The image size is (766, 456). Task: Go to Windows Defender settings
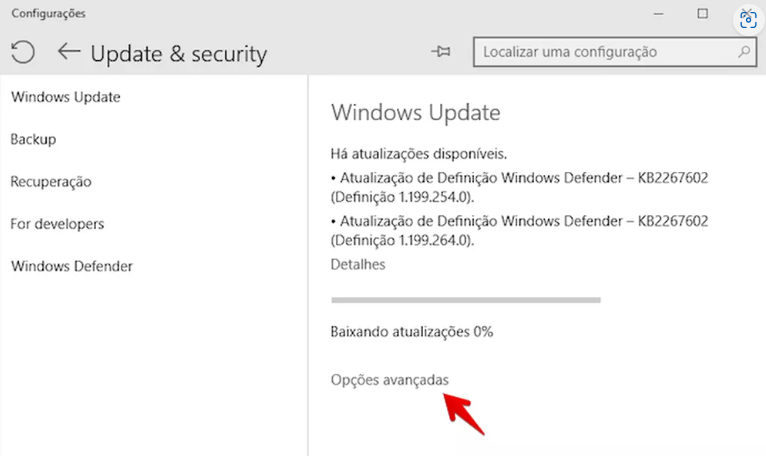pyautogui.click(x=72, y=266)
